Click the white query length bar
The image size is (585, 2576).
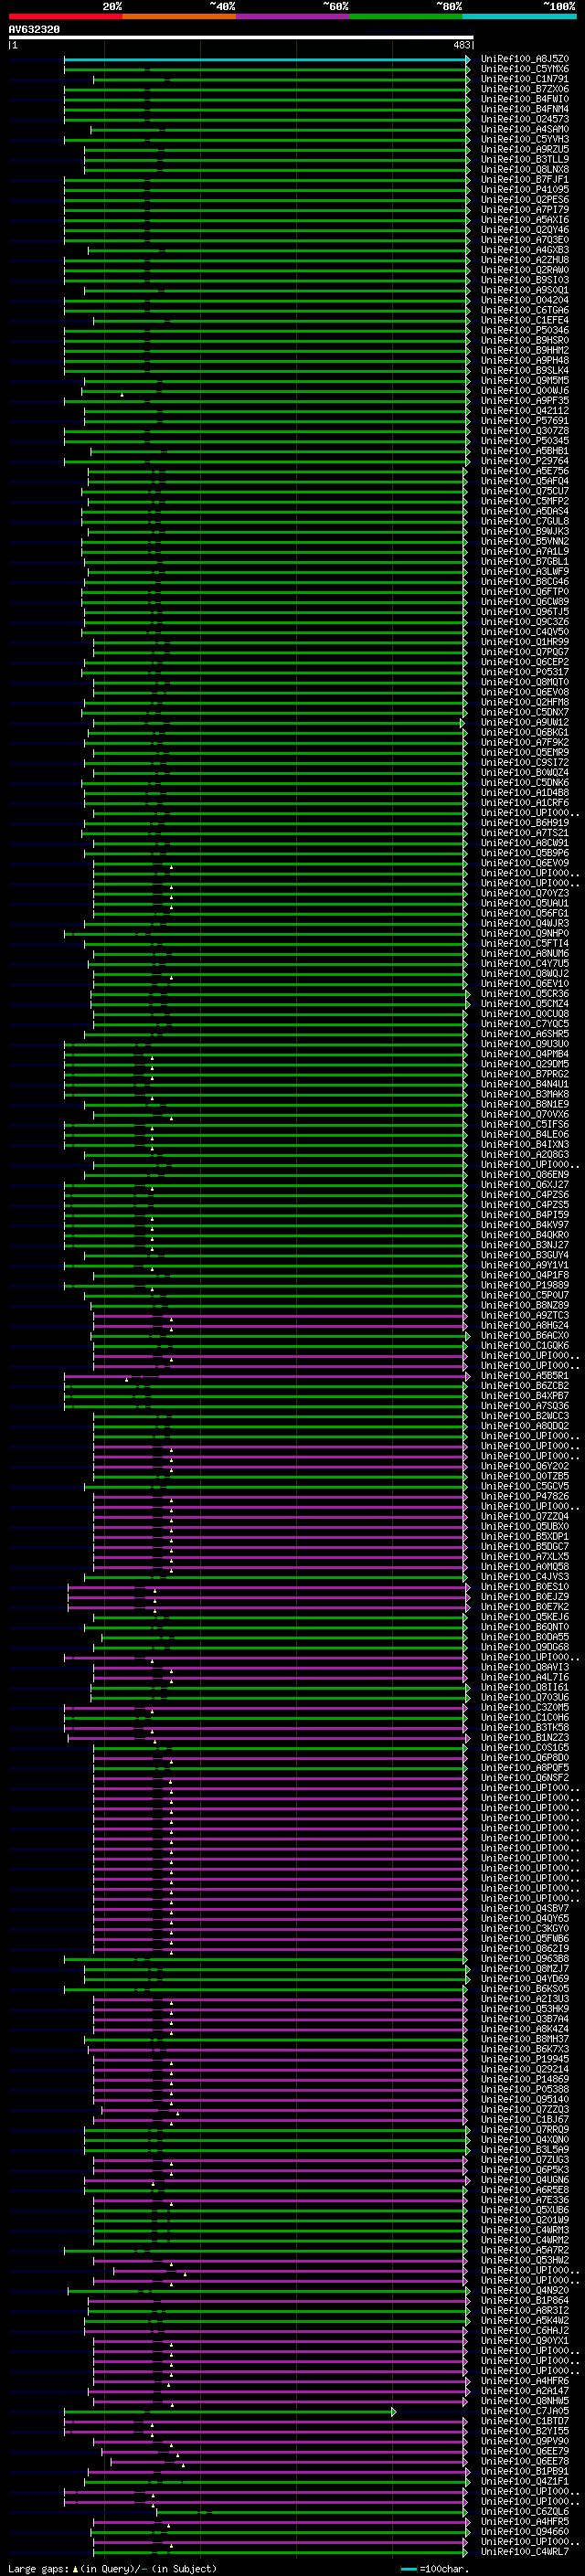tap(241, 38)
